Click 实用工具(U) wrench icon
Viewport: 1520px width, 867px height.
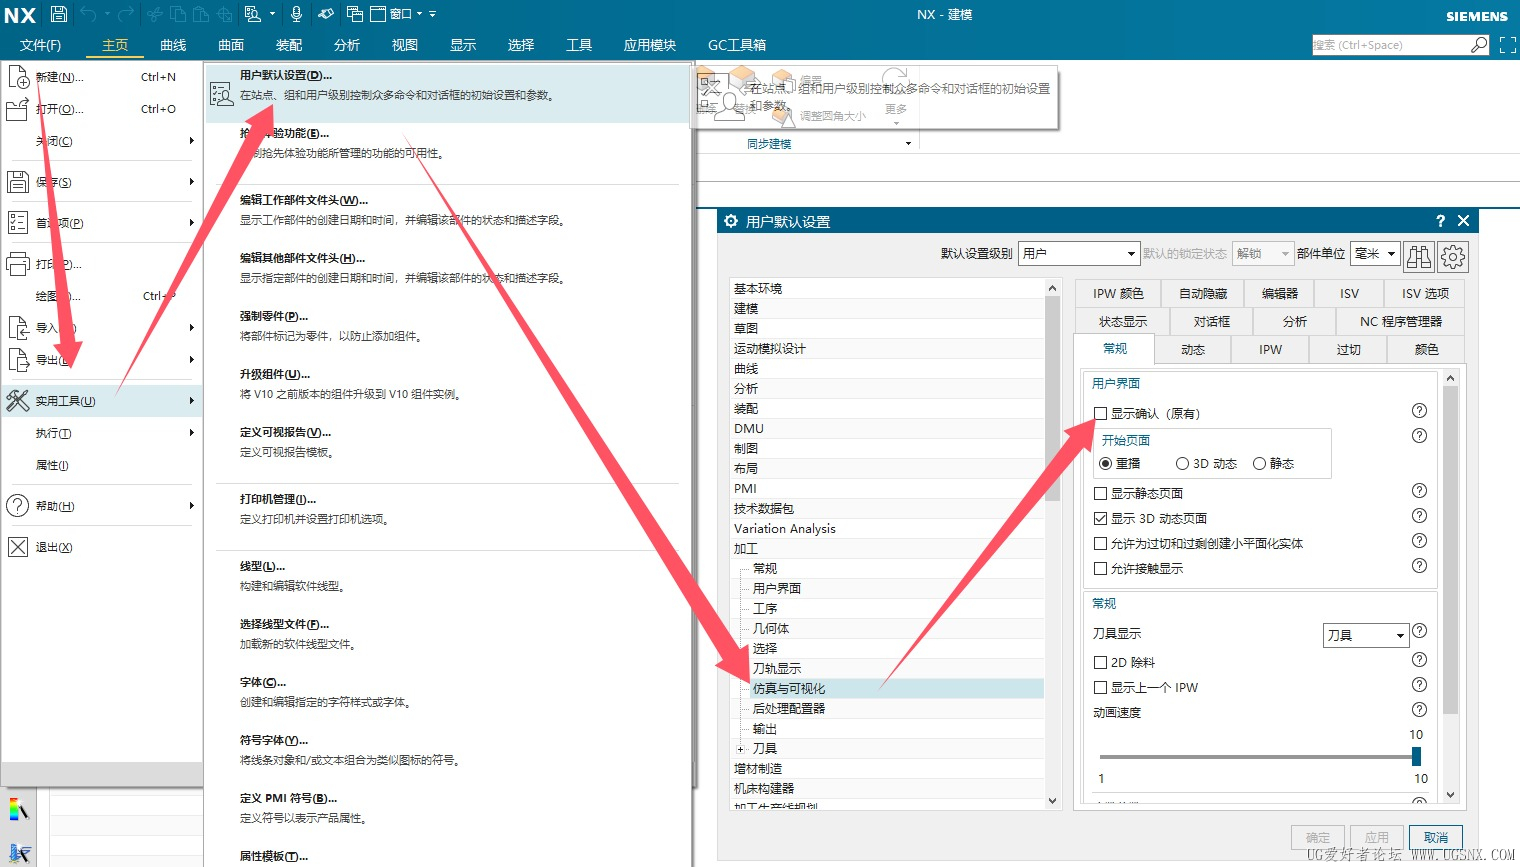click(18, 401)
